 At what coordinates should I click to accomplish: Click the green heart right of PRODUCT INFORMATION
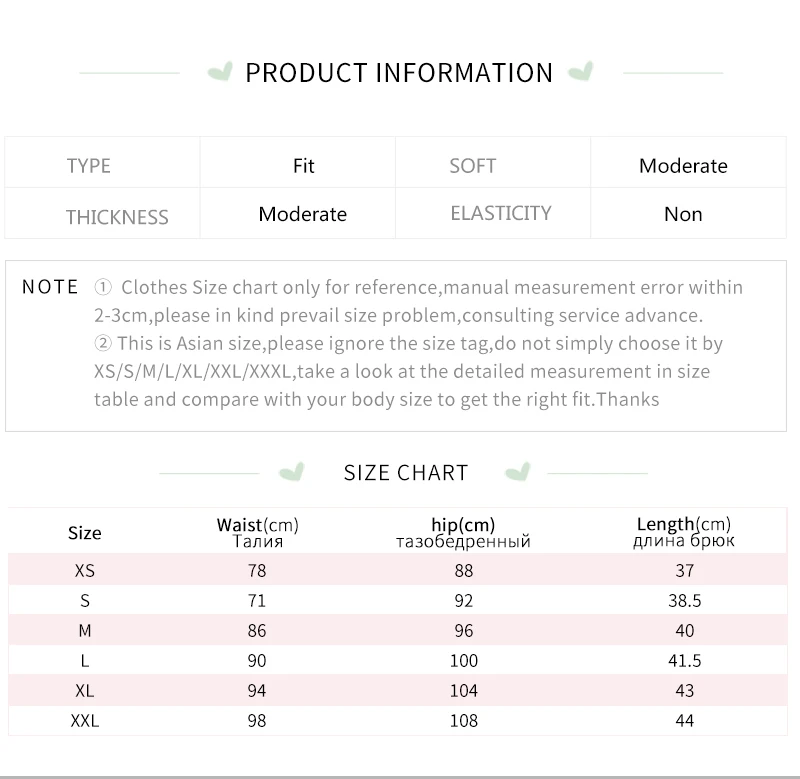pyautogui.click(x=580, y=72)
